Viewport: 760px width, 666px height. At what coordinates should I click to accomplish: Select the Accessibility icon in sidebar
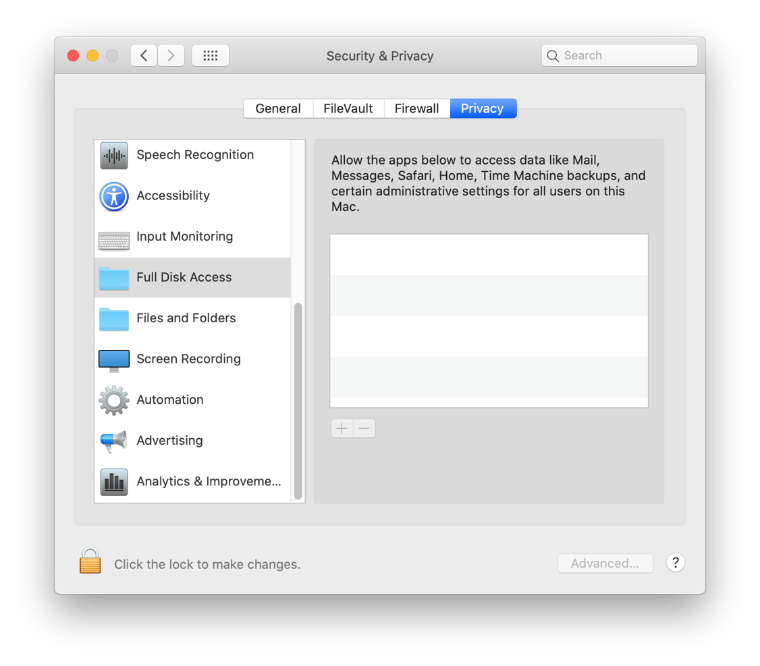pos(114,196)
